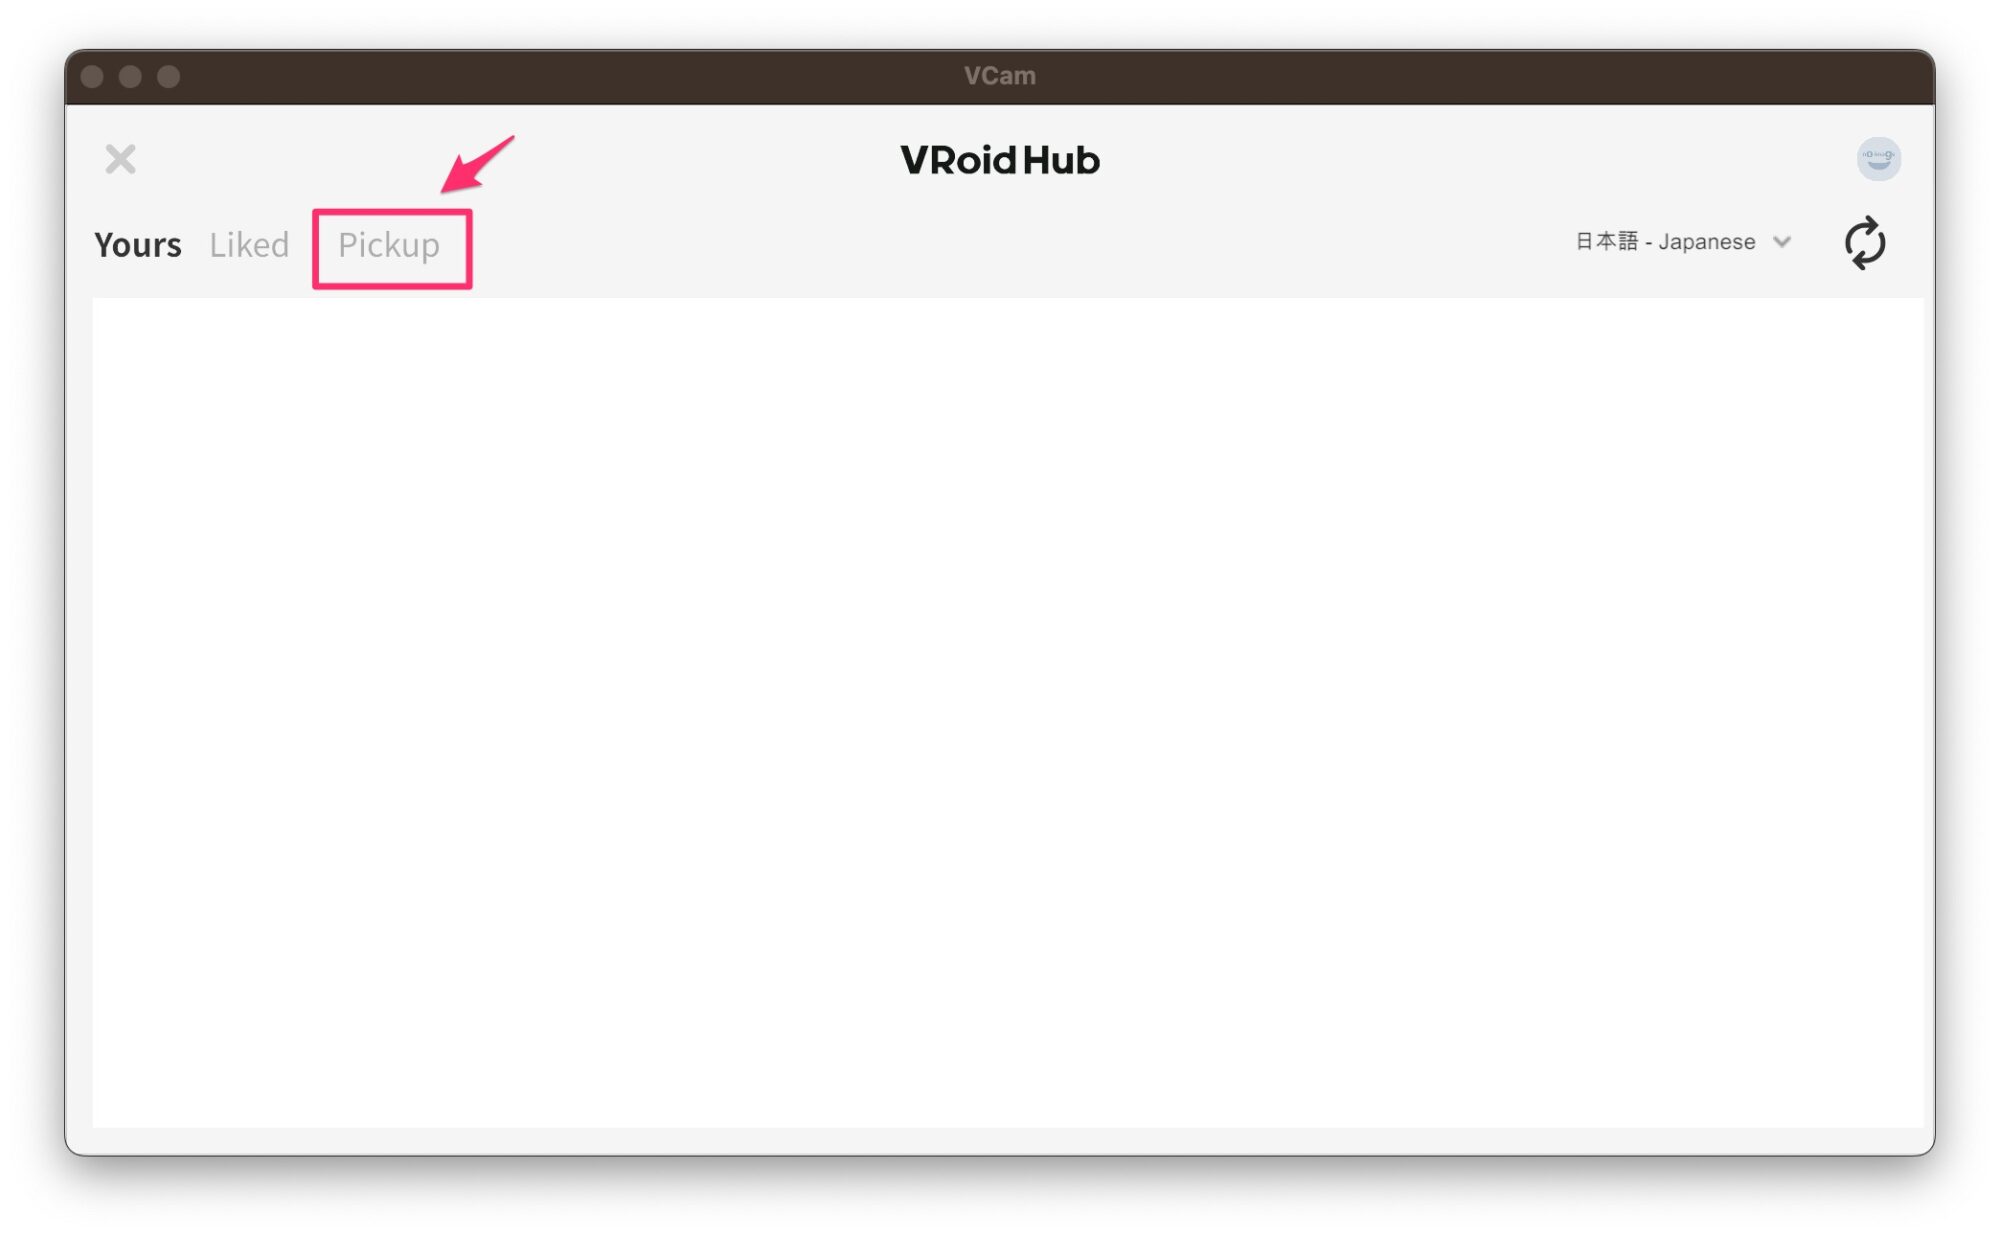Refresh the model list with the reload icon
The width and height of the screenshot is (2000, 1236).
coord(1865,243)
